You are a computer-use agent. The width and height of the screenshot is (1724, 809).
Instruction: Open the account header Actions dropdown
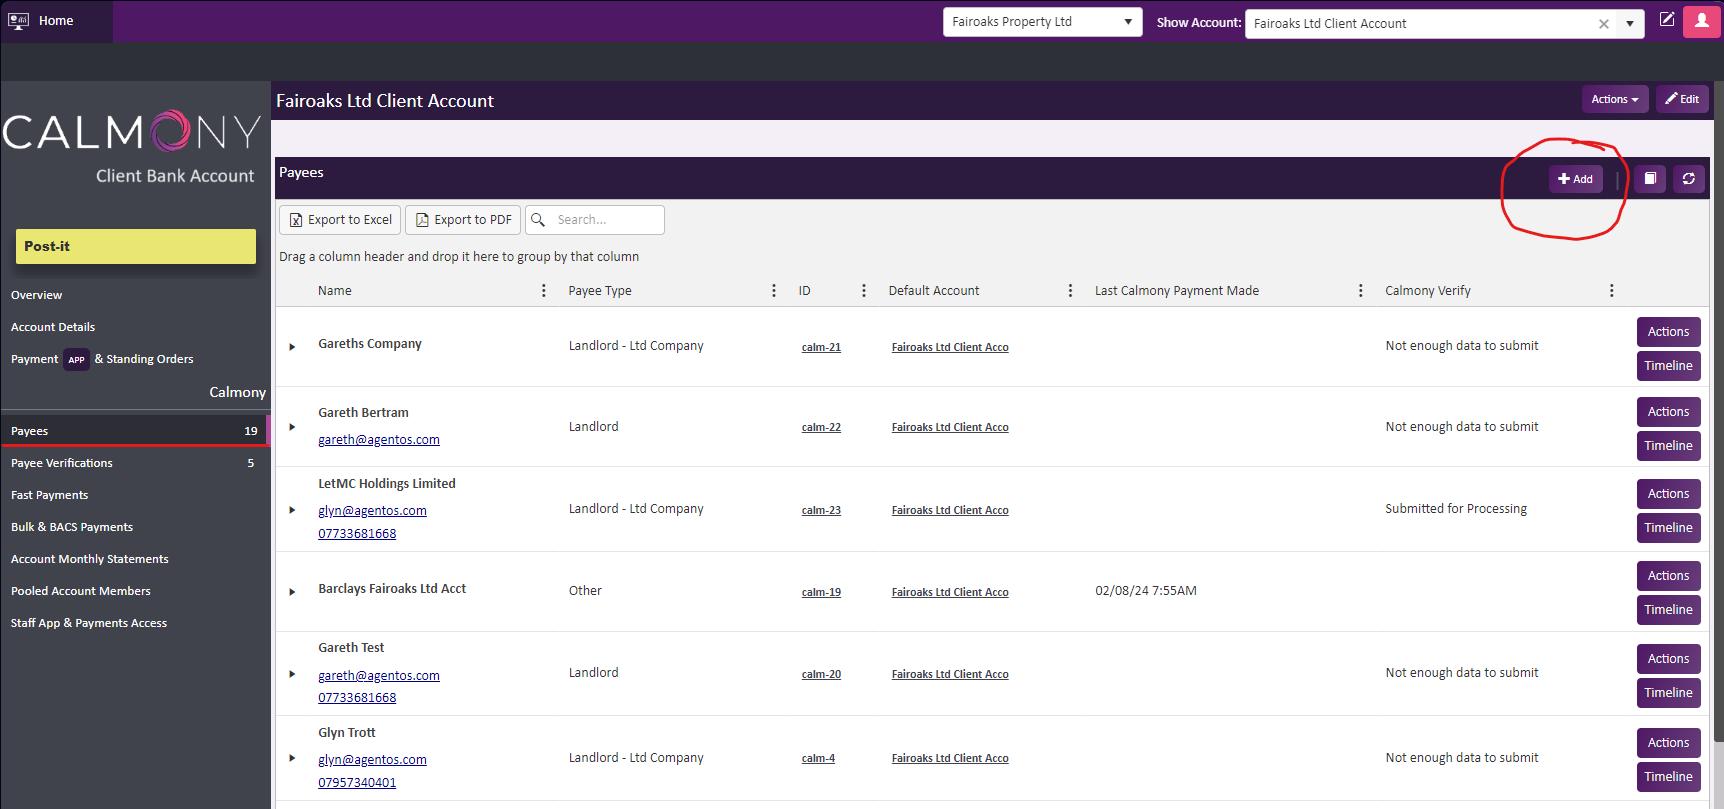(1614, 99)
